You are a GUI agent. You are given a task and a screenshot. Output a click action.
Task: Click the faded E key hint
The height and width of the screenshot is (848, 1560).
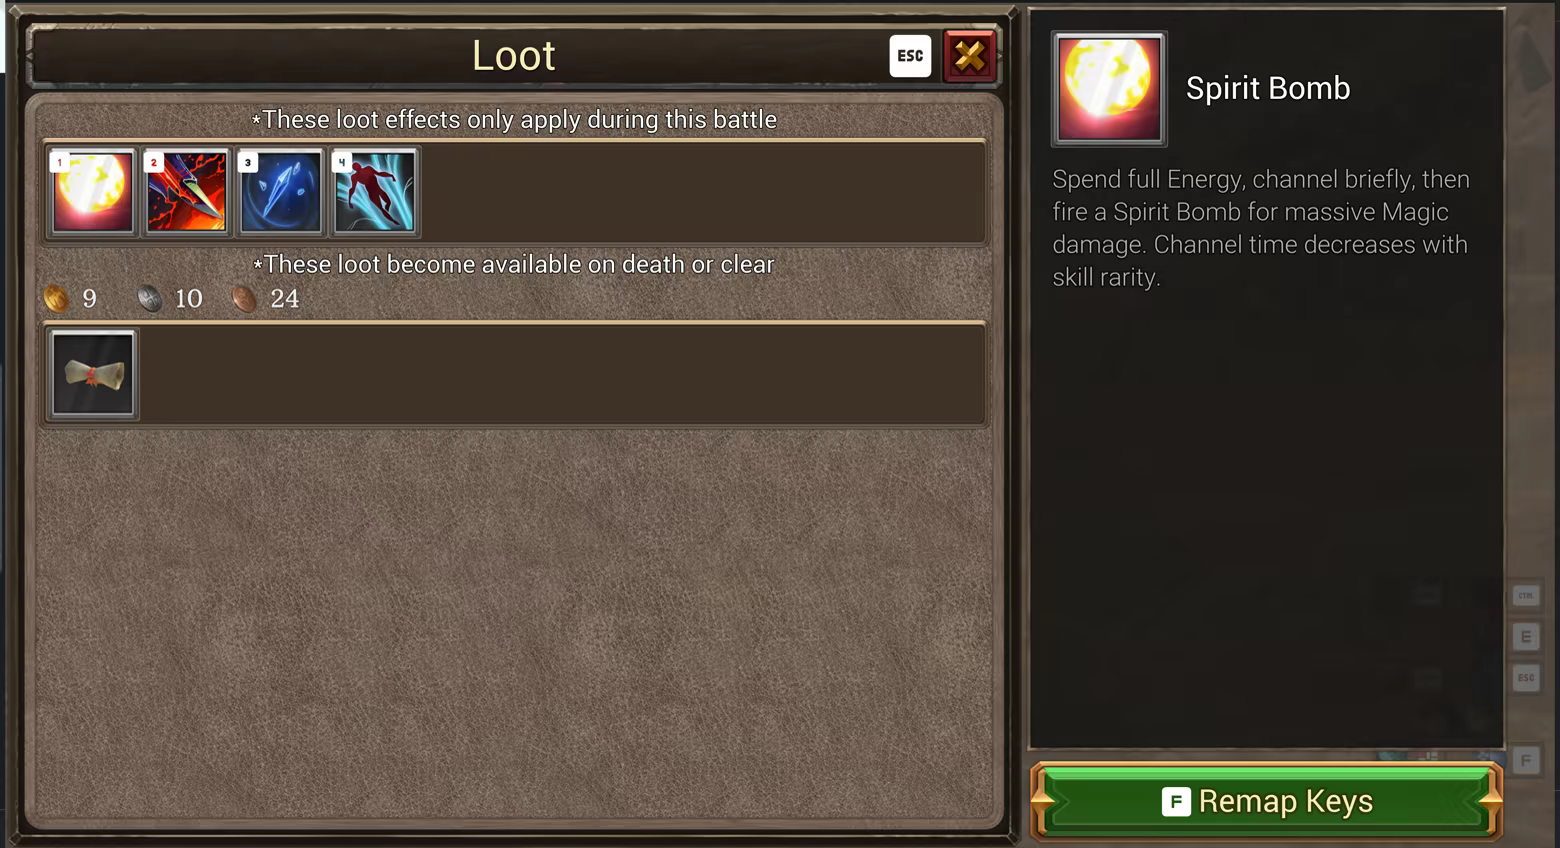(1526, 637)
